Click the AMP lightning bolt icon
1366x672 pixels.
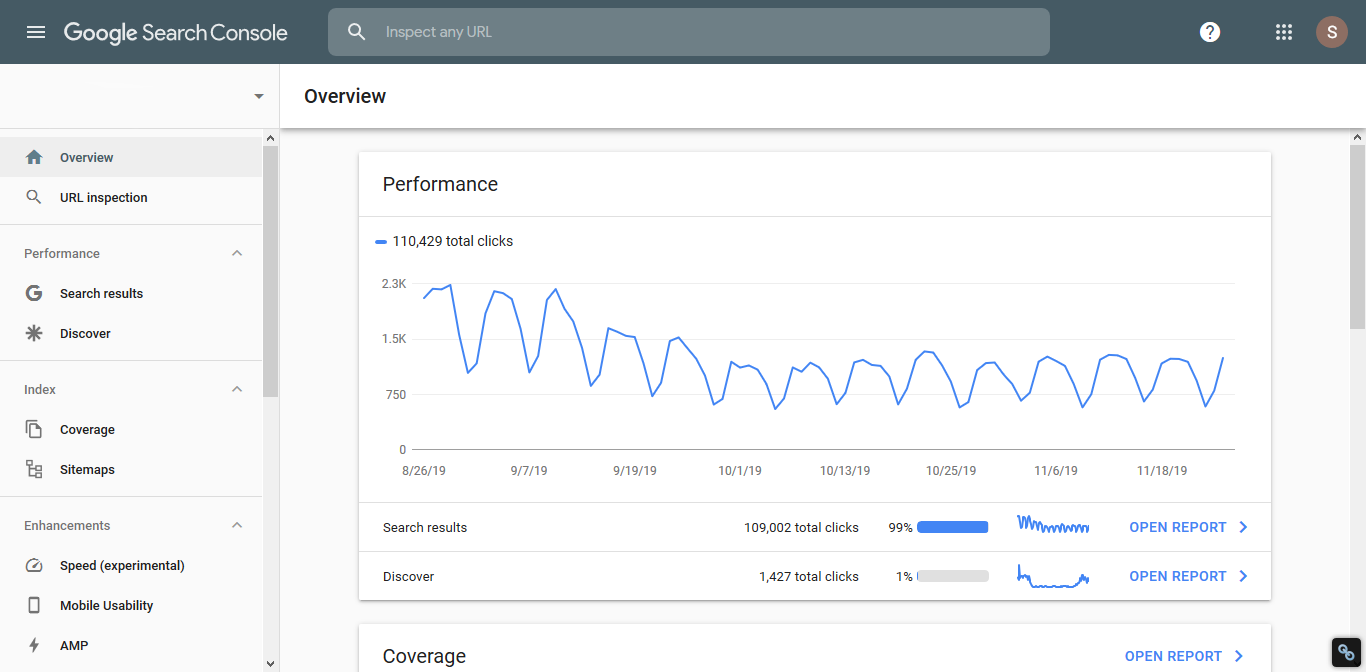point(34,646)
